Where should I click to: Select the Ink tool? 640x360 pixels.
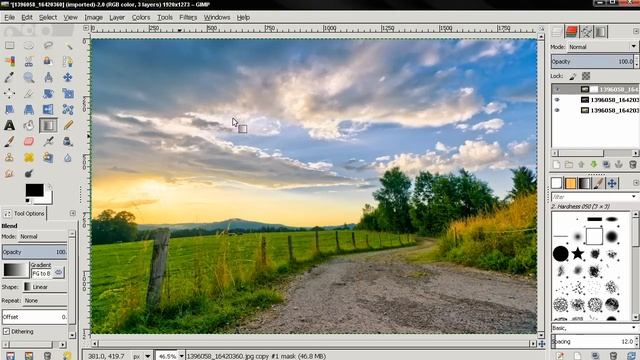pos(68,142)
